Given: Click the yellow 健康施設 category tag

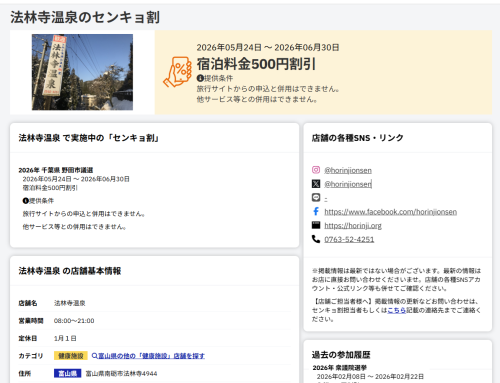Looking at the screenshot, I should pyautogui.click(x=71, y=356).
